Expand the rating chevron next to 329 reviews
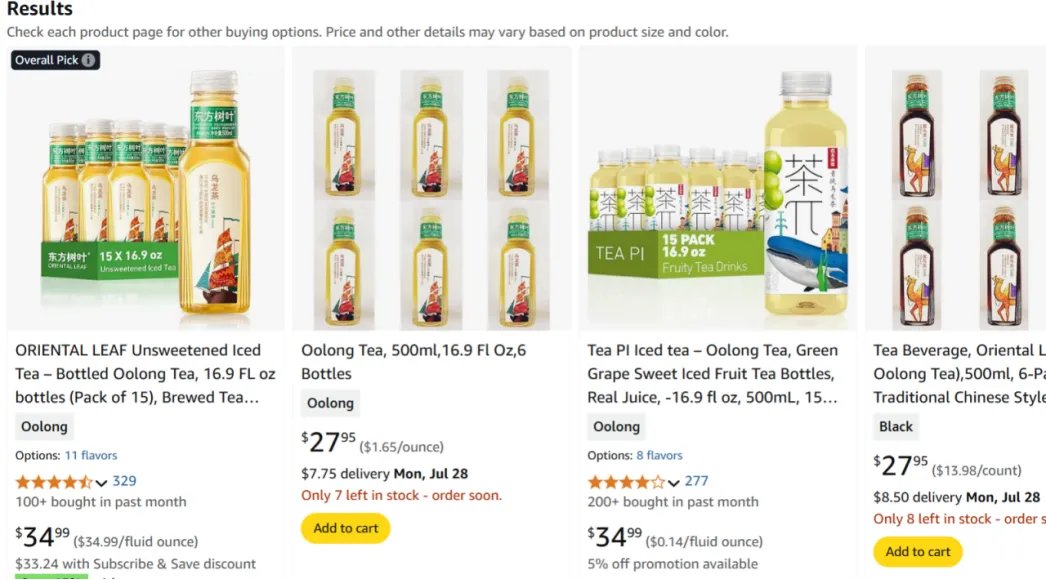The image size is (1046, 580). tap(101, 482)
